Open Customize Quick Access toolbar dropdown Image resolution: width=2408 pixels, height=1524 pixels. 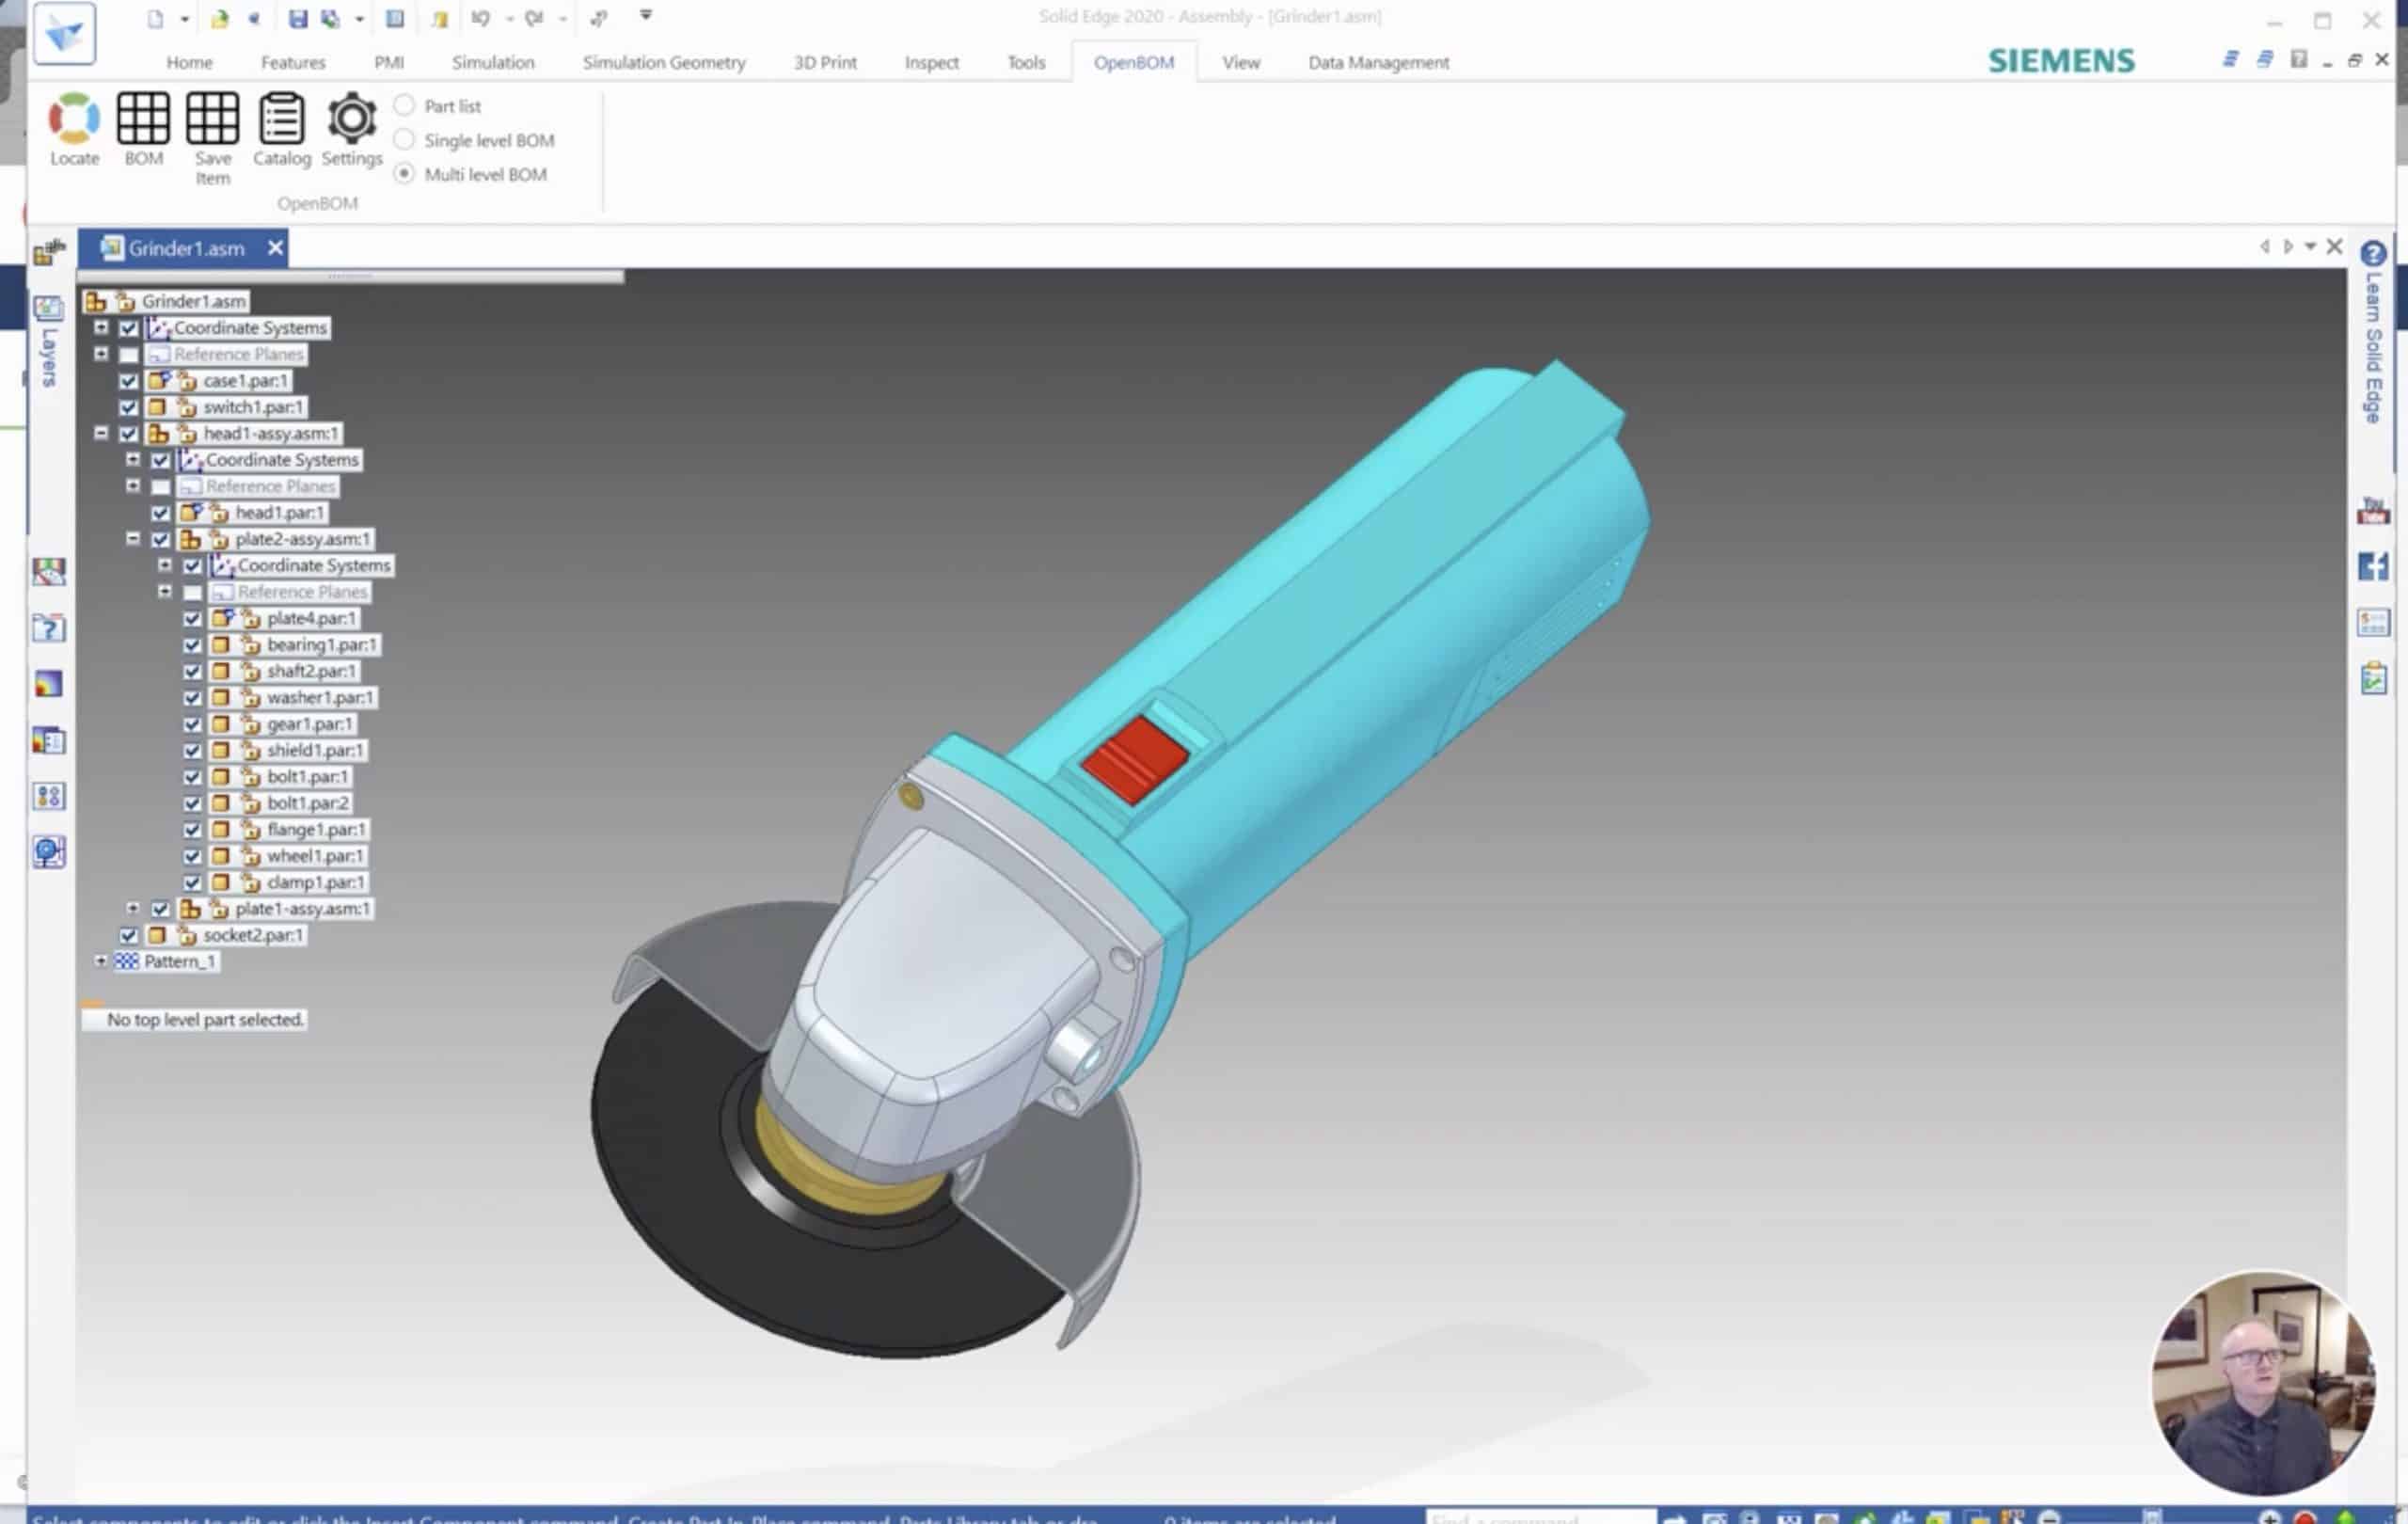coord(646,15)
